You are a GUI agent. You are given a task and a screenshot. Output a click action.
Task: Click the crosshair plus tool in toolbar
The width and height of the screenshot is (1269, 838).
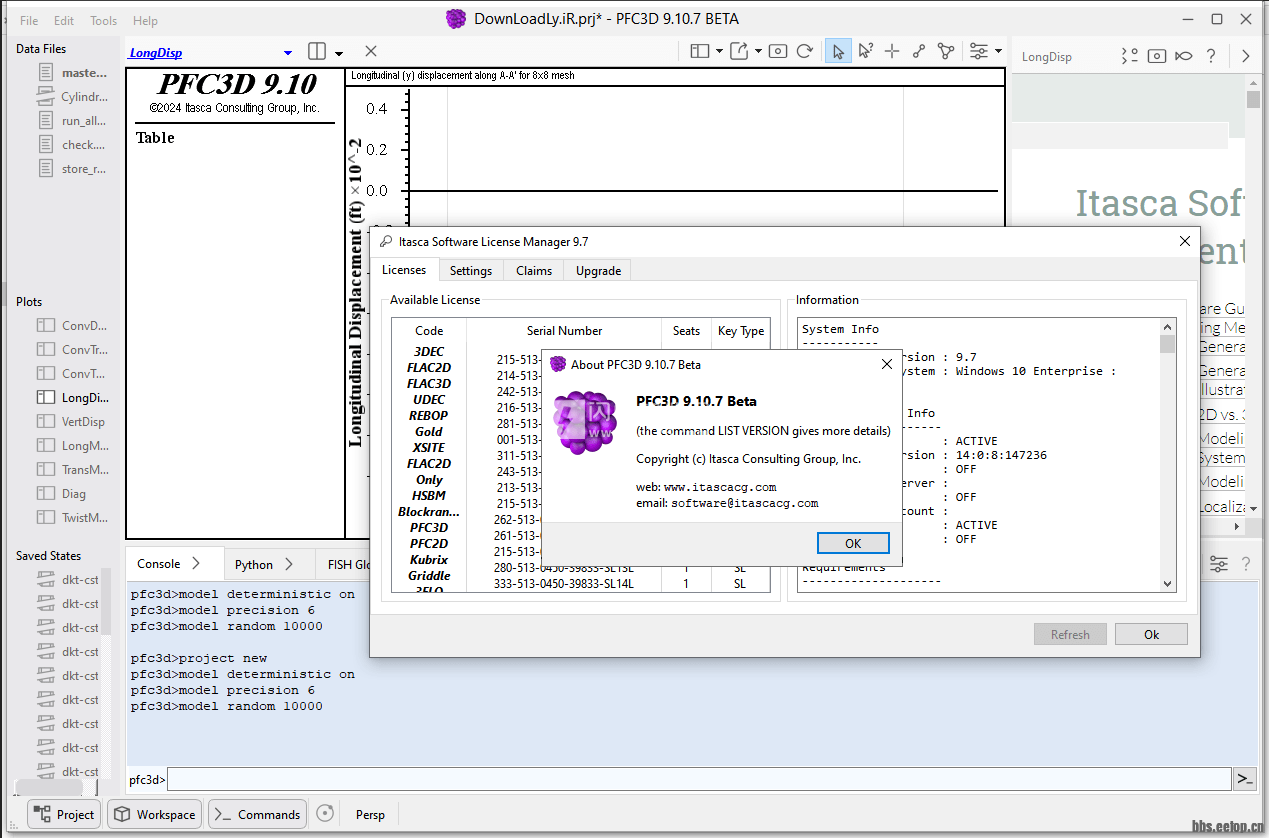click(892, 52)
